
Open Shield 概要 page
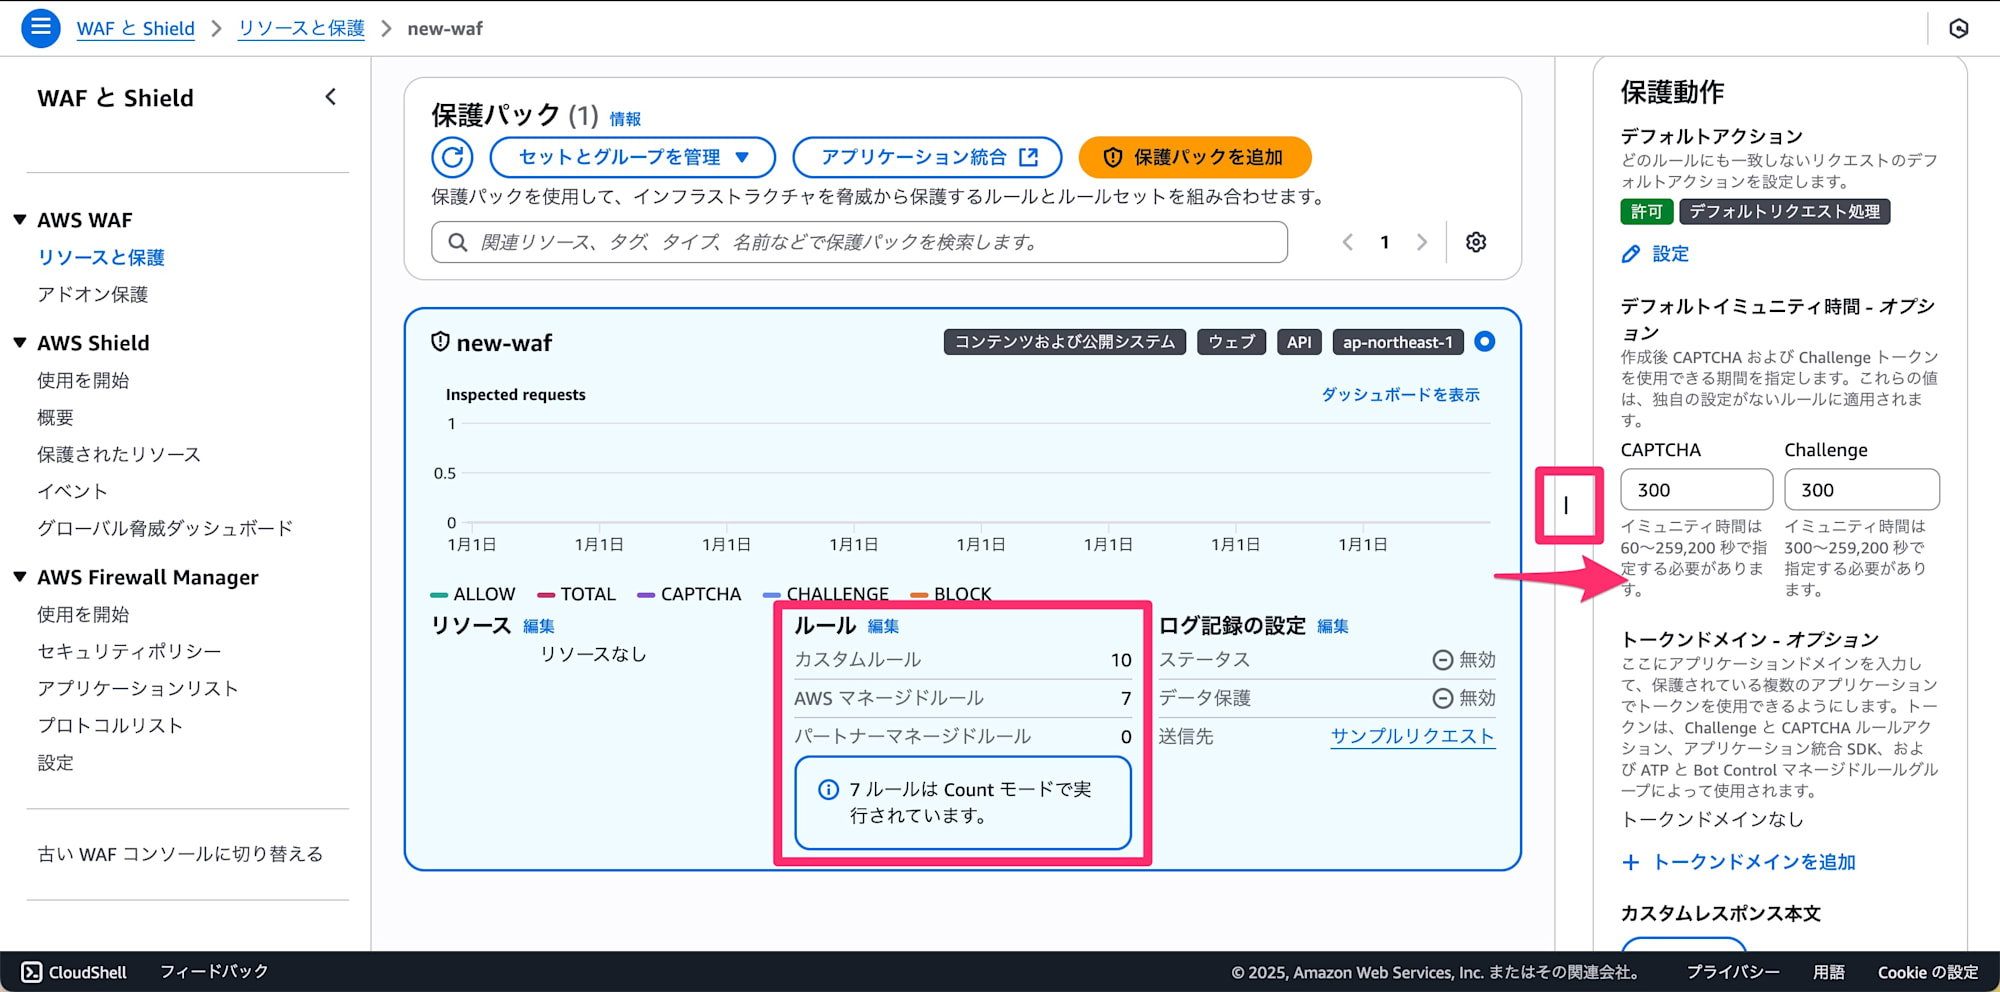56,417
